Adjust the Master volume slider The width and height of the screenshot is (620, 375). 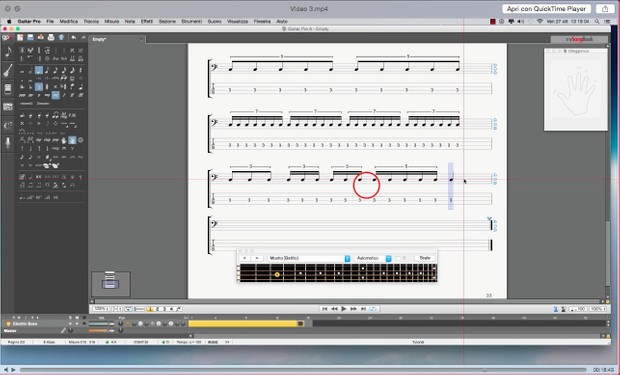101,331
